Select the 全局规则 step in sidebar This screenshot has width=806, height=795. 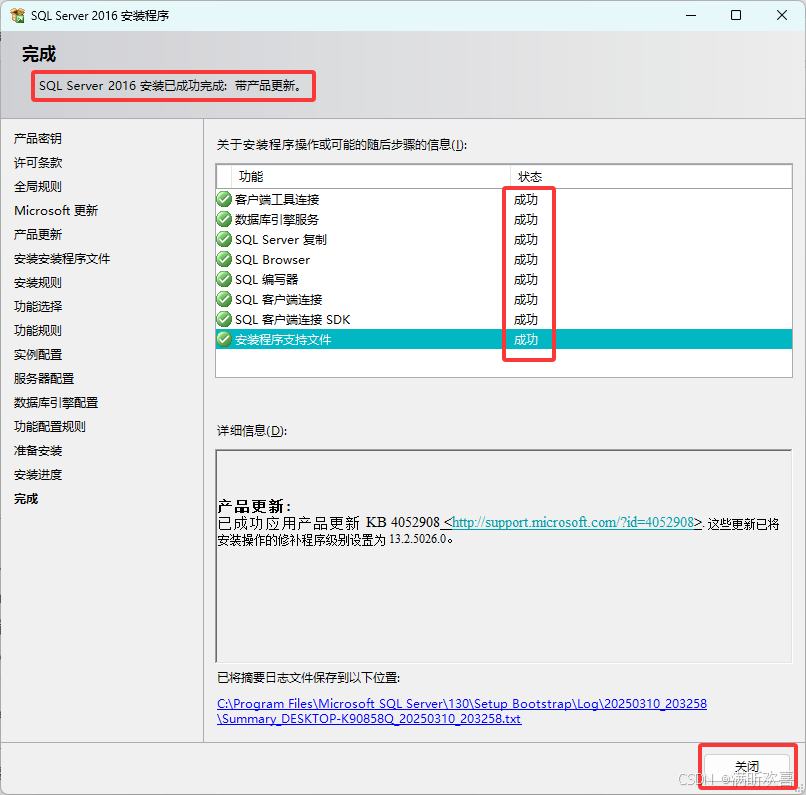[x=38, y=187]
